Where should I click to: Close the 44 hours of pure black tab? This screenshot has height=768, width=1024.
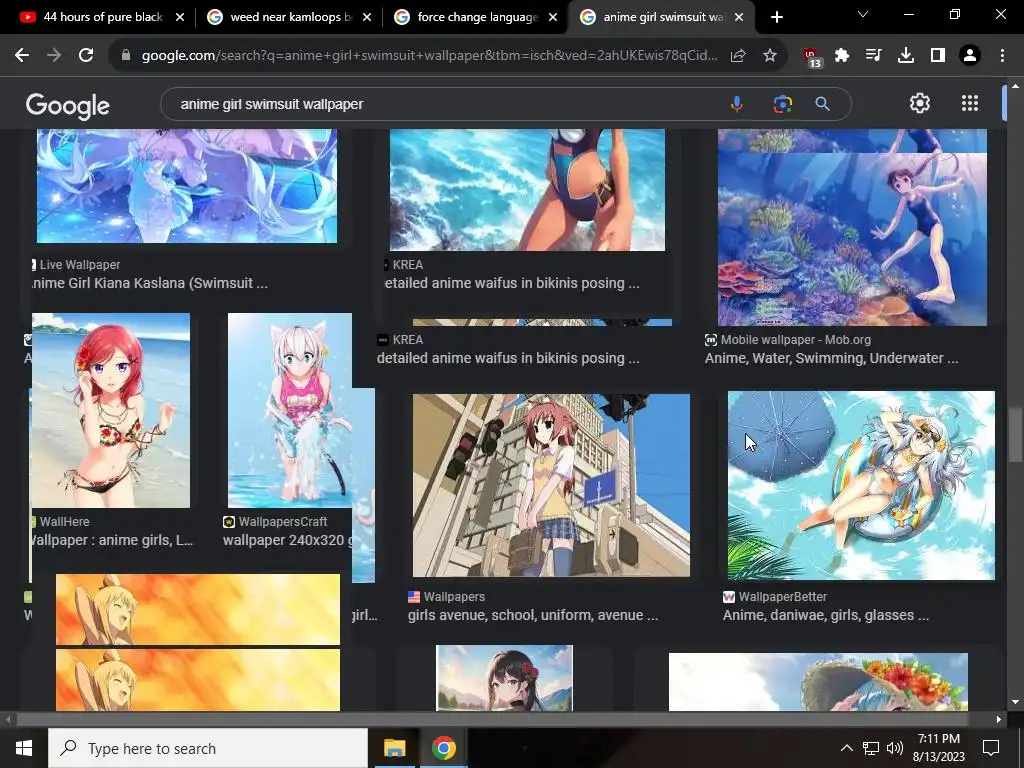click(x=180, y=17)
